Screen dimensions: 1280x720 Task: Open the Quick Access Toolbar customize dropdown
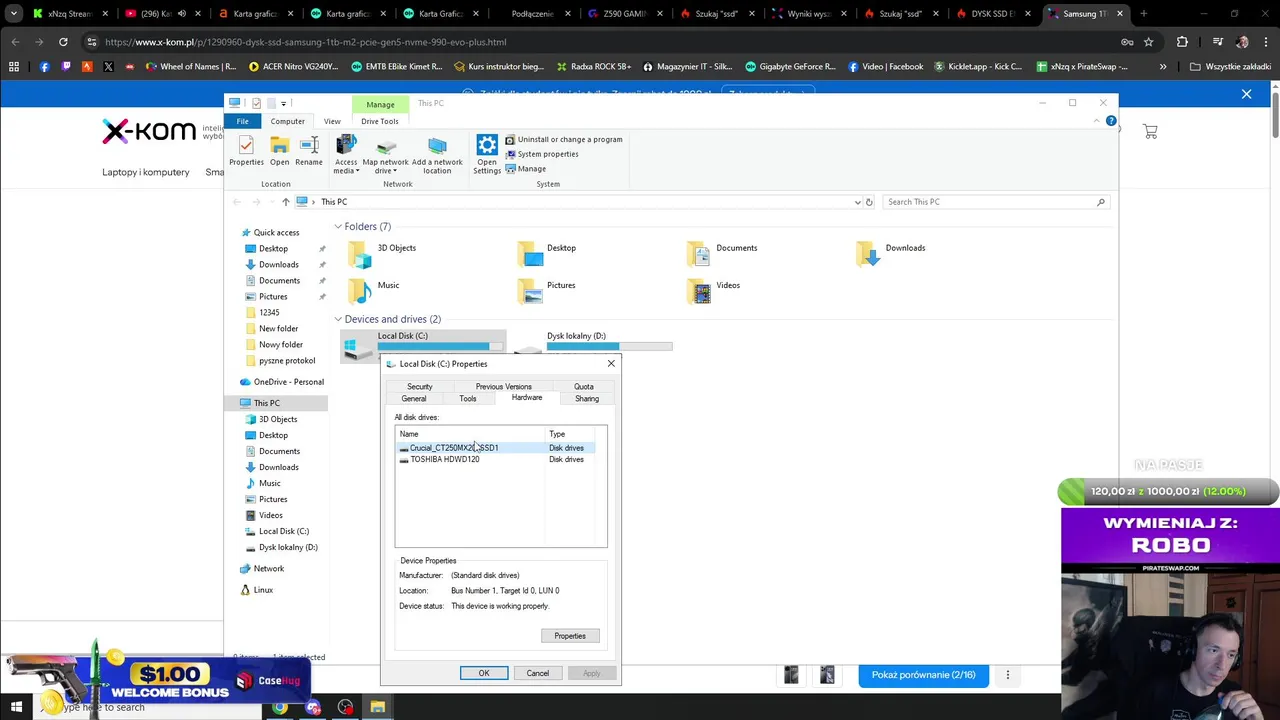[283, 103]
